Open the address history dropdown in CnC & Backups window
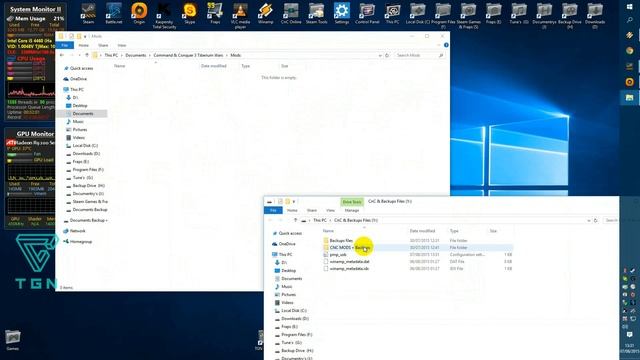 (x=589, y=220)
